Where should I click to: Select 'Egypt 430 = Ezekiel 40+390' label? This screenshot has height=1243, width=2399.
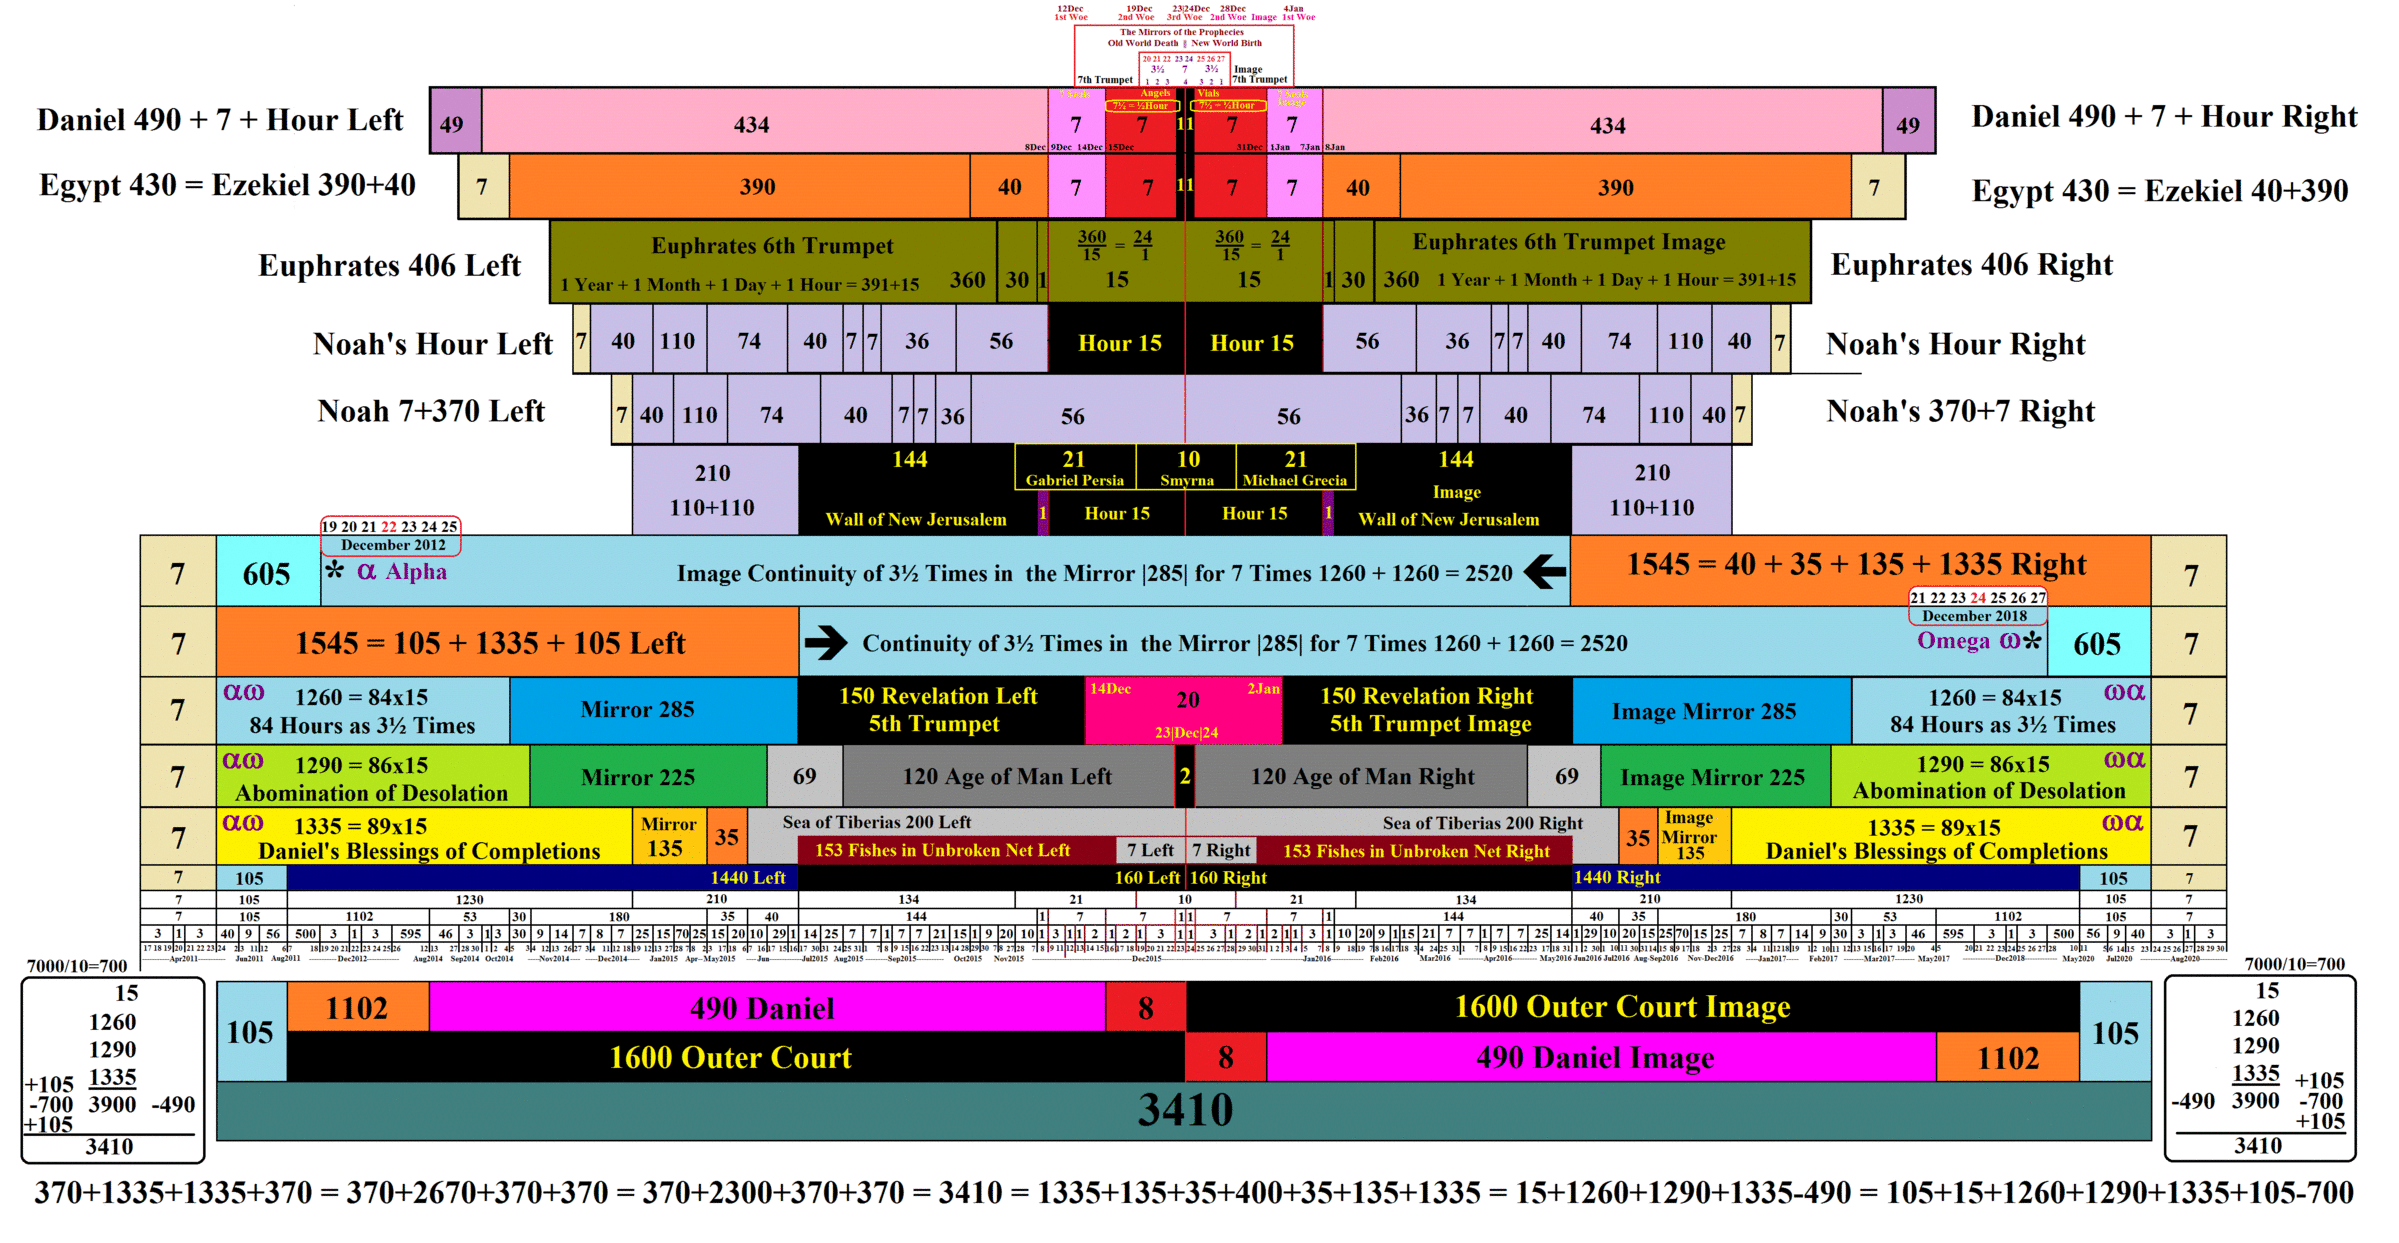coord(2160,190)
